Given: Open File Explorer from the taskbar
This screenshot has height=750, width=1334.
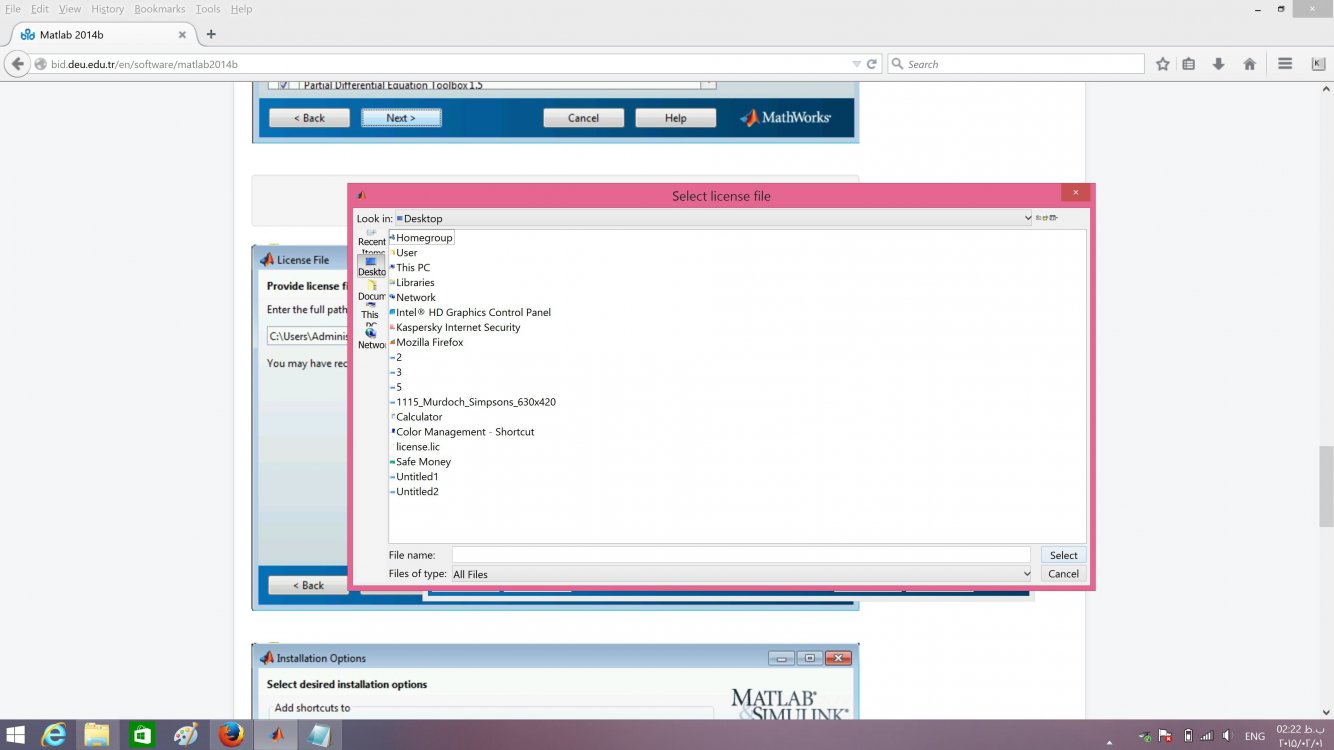Looking at the screenshot, I should pyautogui.click(x=97, y=735).
